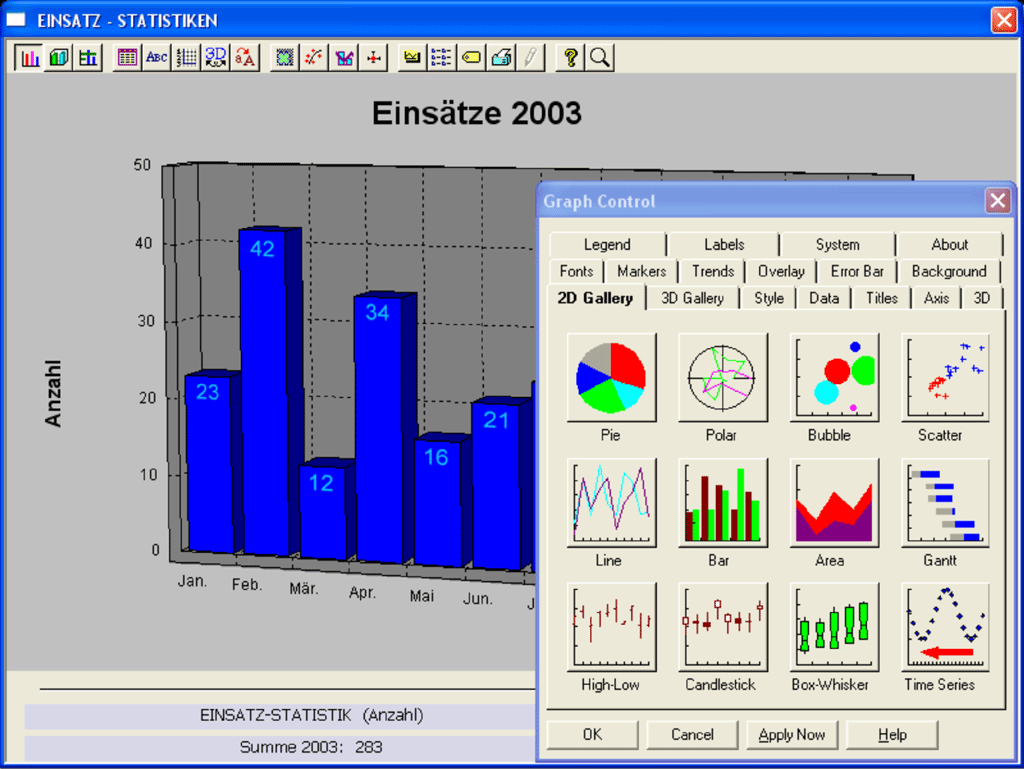Select the Gantt chart thumbnail
Screen dimensions: 1024x769
tap(945, 502)
